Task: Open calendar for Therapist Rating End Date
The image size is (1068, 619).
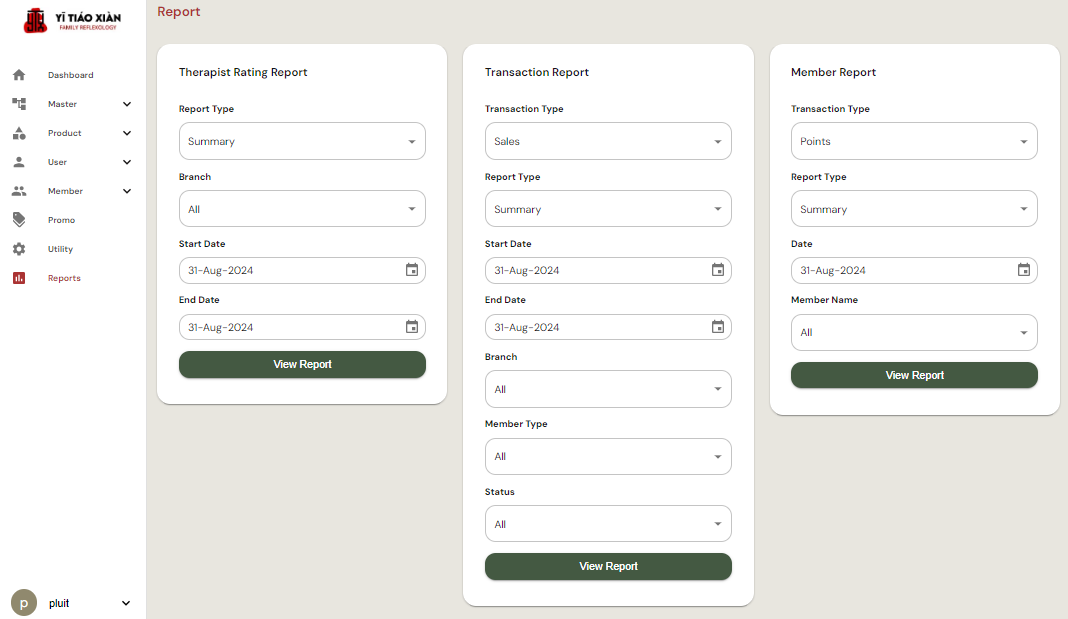Action: (x=412, y=327)
